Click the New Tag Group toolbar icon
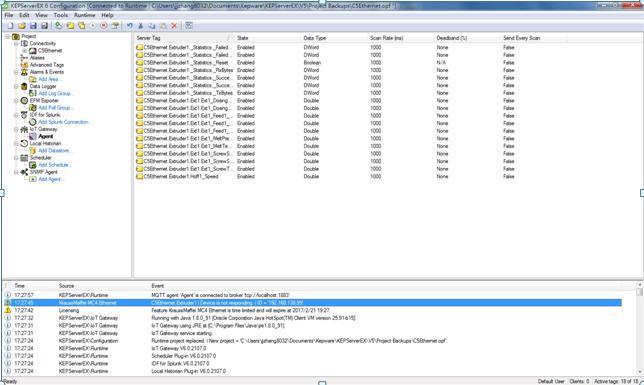This screenshot has width=644, height=385. 82,25
